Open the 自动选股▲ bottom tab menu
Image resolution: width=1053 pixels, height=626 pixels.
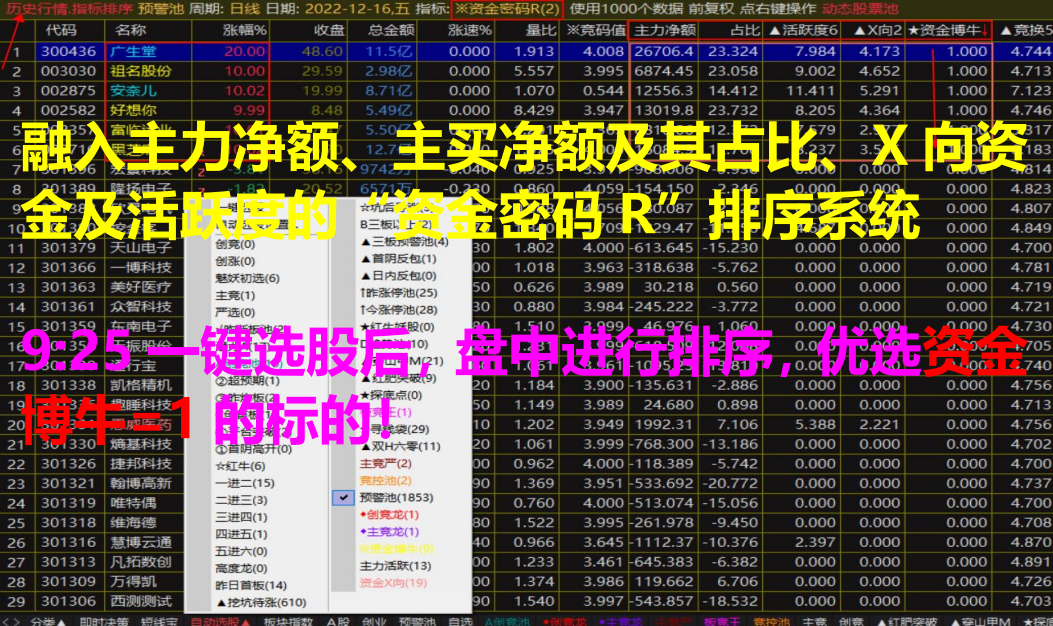[217, 620]
